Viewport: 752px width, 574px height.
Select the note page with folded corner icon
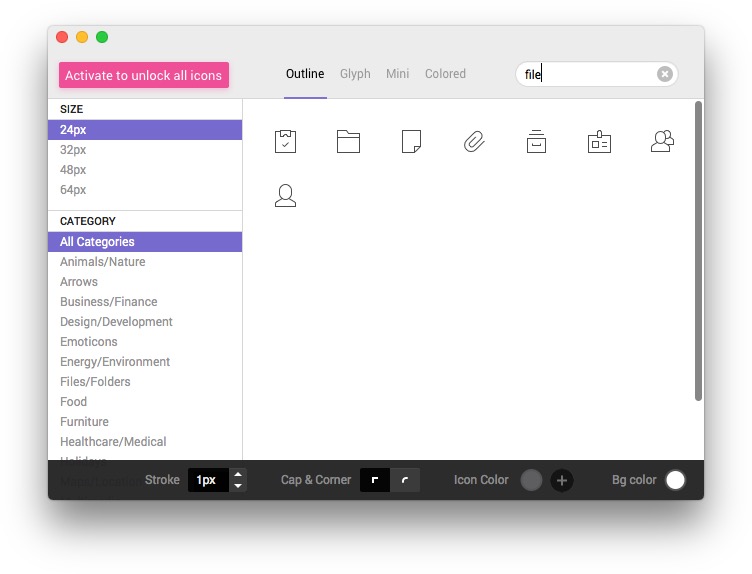click(411, 141)
